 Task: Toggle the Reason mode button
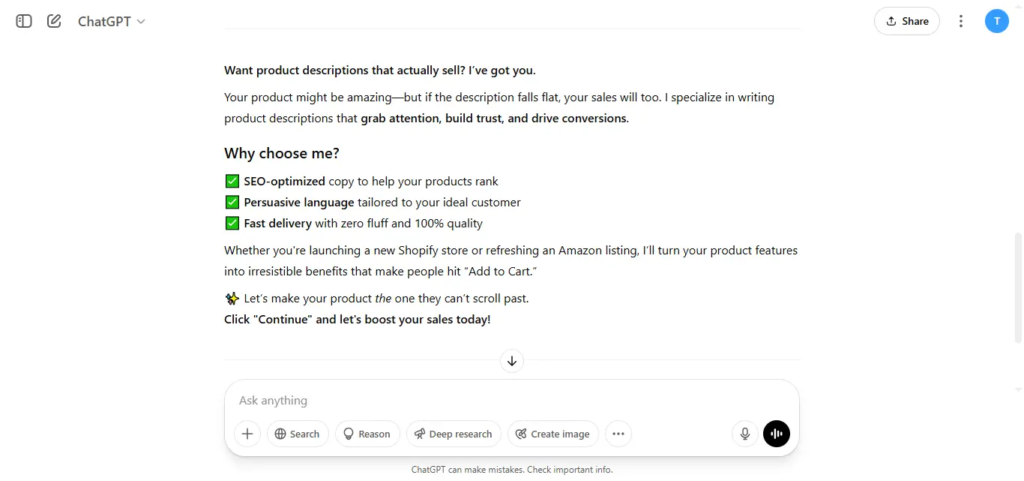click(x=367, y=433)
